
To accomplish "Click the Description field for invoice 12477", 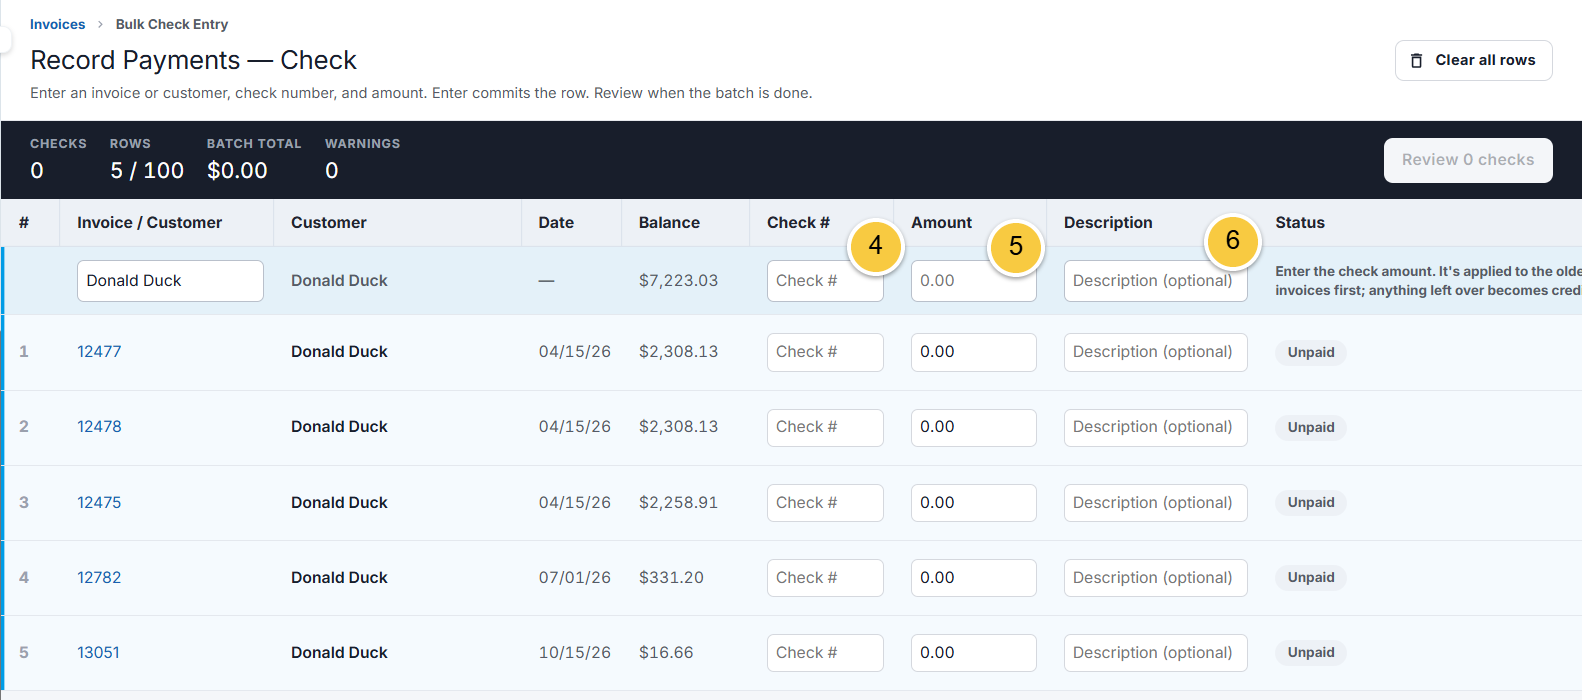I will [x=1155, y=352].
